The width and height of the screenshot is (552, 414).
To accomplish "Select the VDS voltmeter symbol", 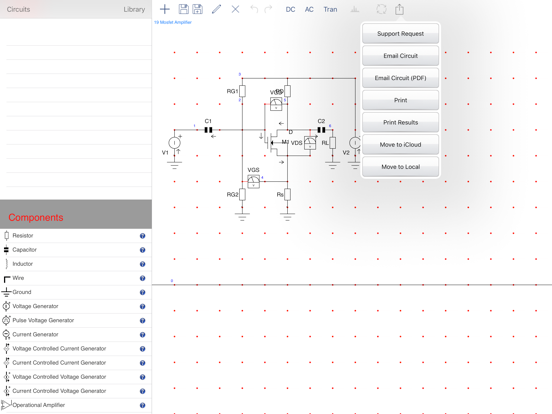I will coord(310,143).
